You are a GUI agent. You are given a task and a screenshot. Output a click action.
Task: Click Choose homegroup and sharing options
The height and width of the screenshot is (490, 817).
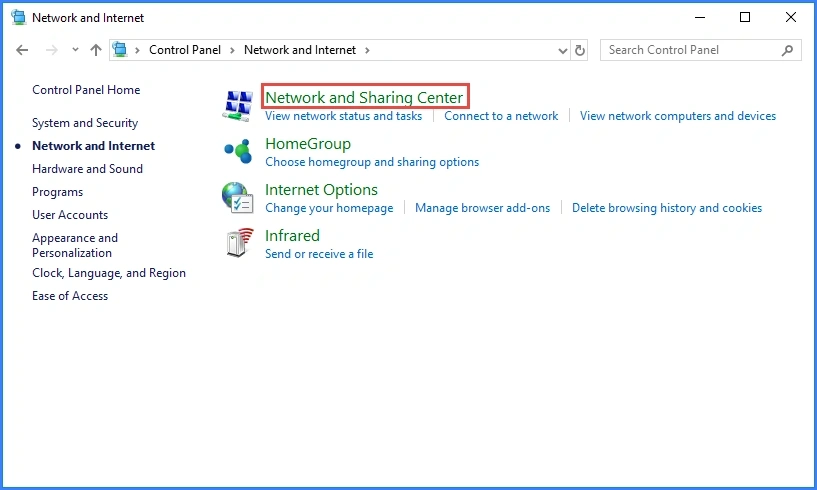[372, 162]
